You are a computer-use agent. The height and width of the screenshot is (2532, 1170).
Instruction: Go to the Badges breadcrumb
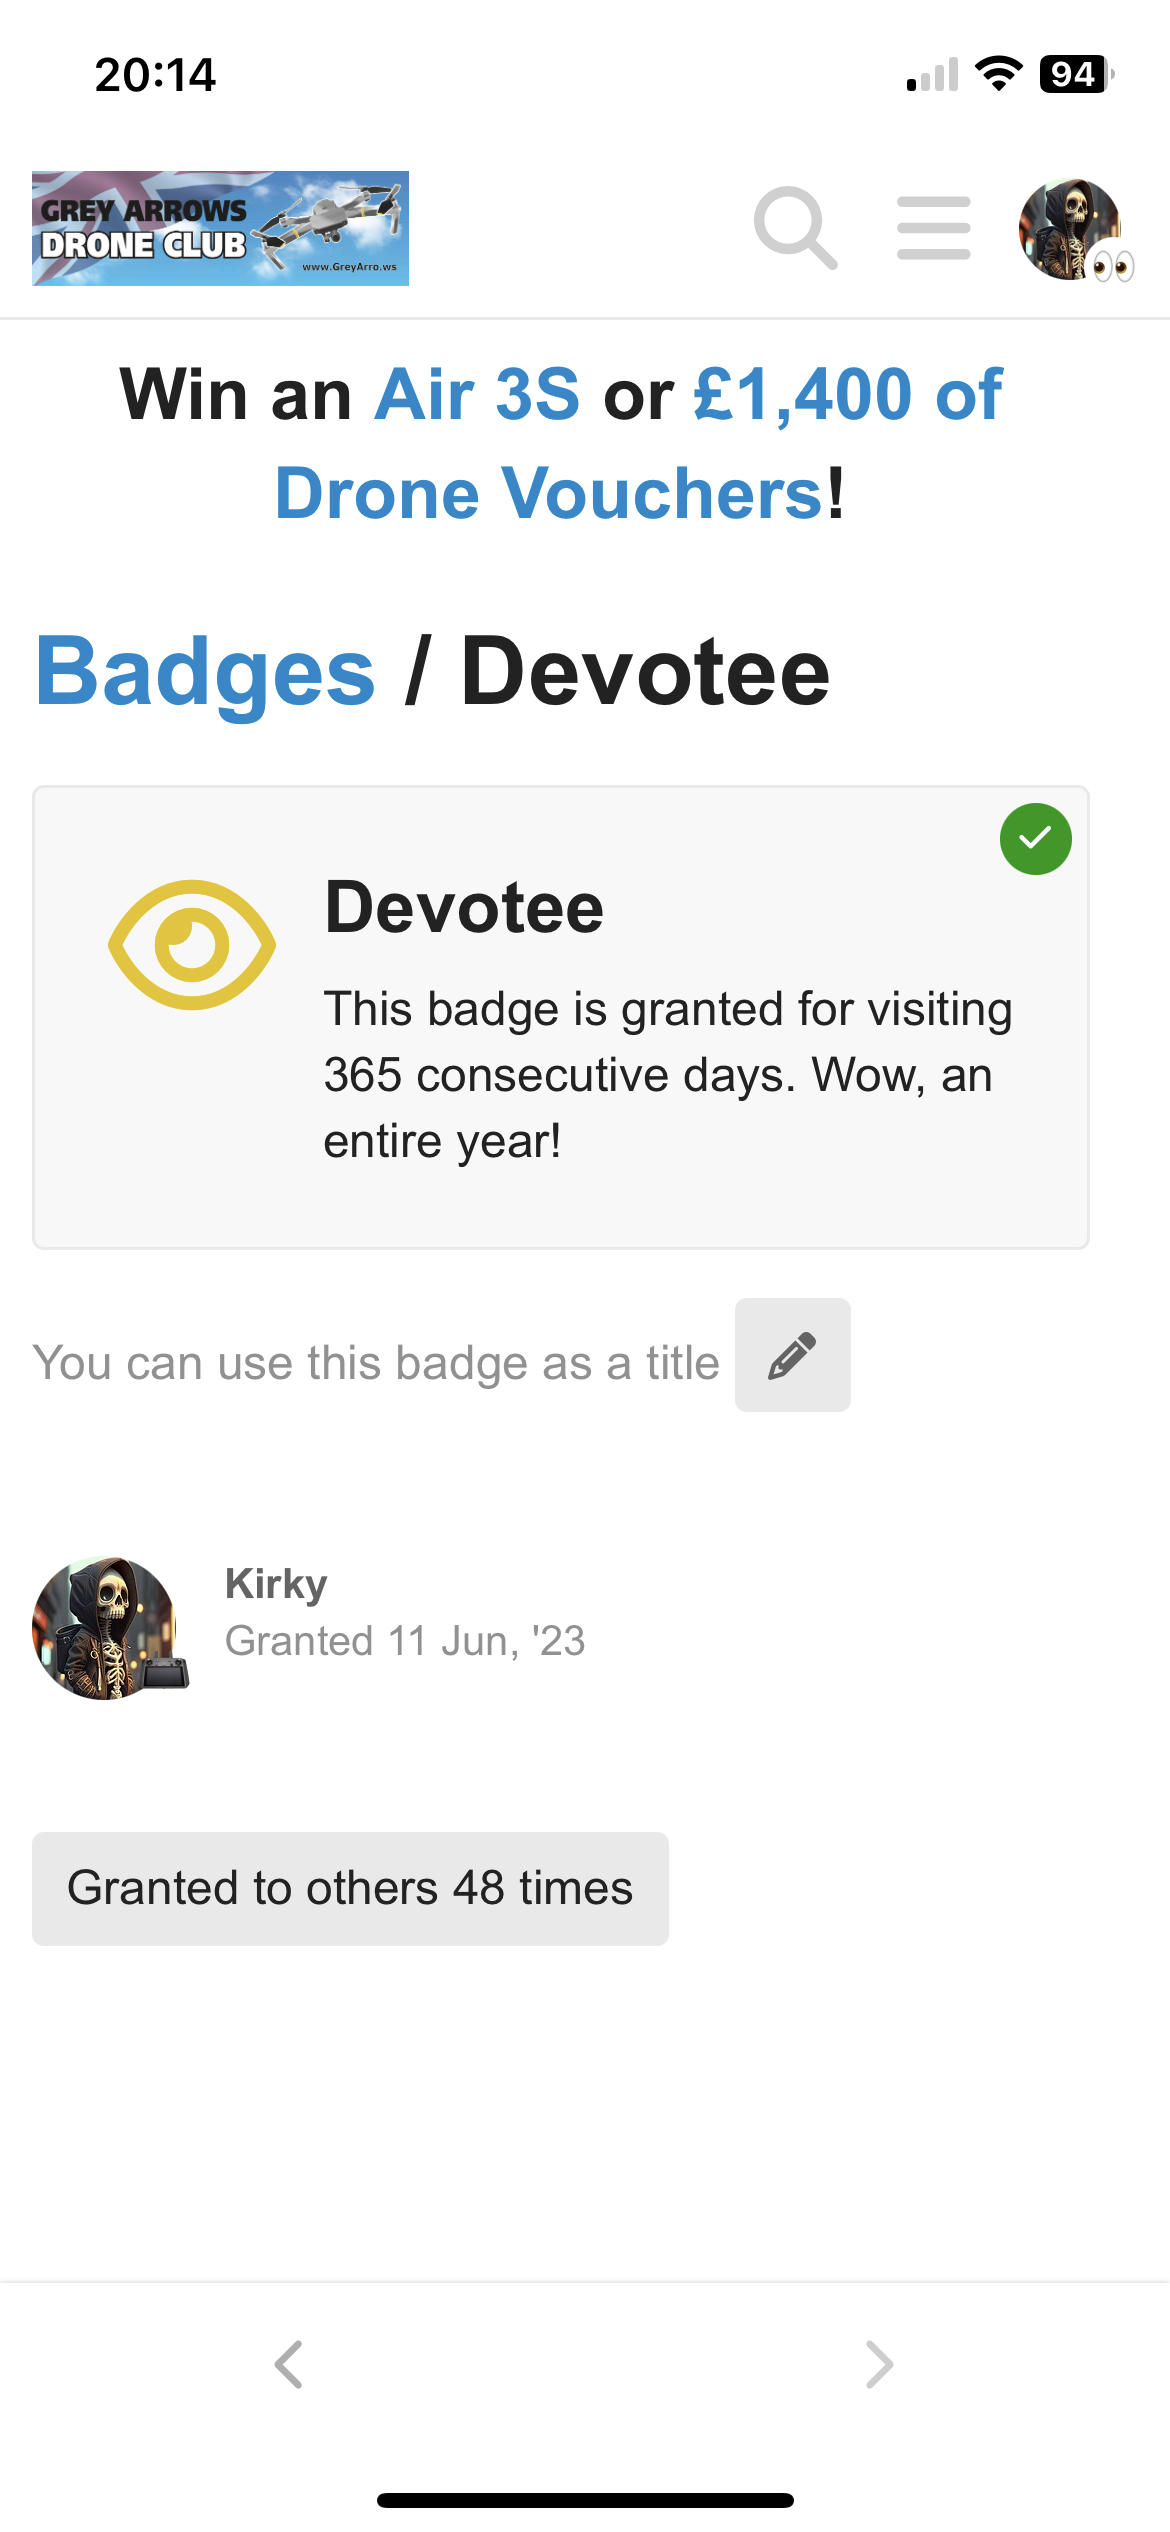click(x=205, y=671)
